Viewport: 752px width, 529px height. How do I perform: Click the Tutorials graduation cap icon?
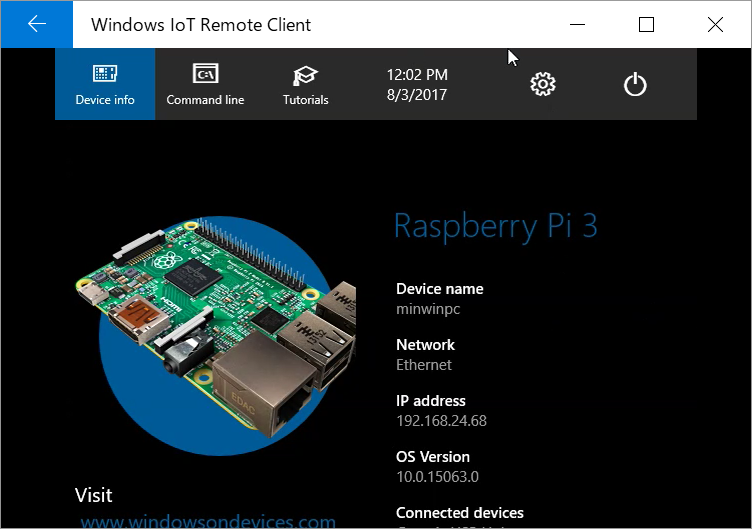coord(305,75)
